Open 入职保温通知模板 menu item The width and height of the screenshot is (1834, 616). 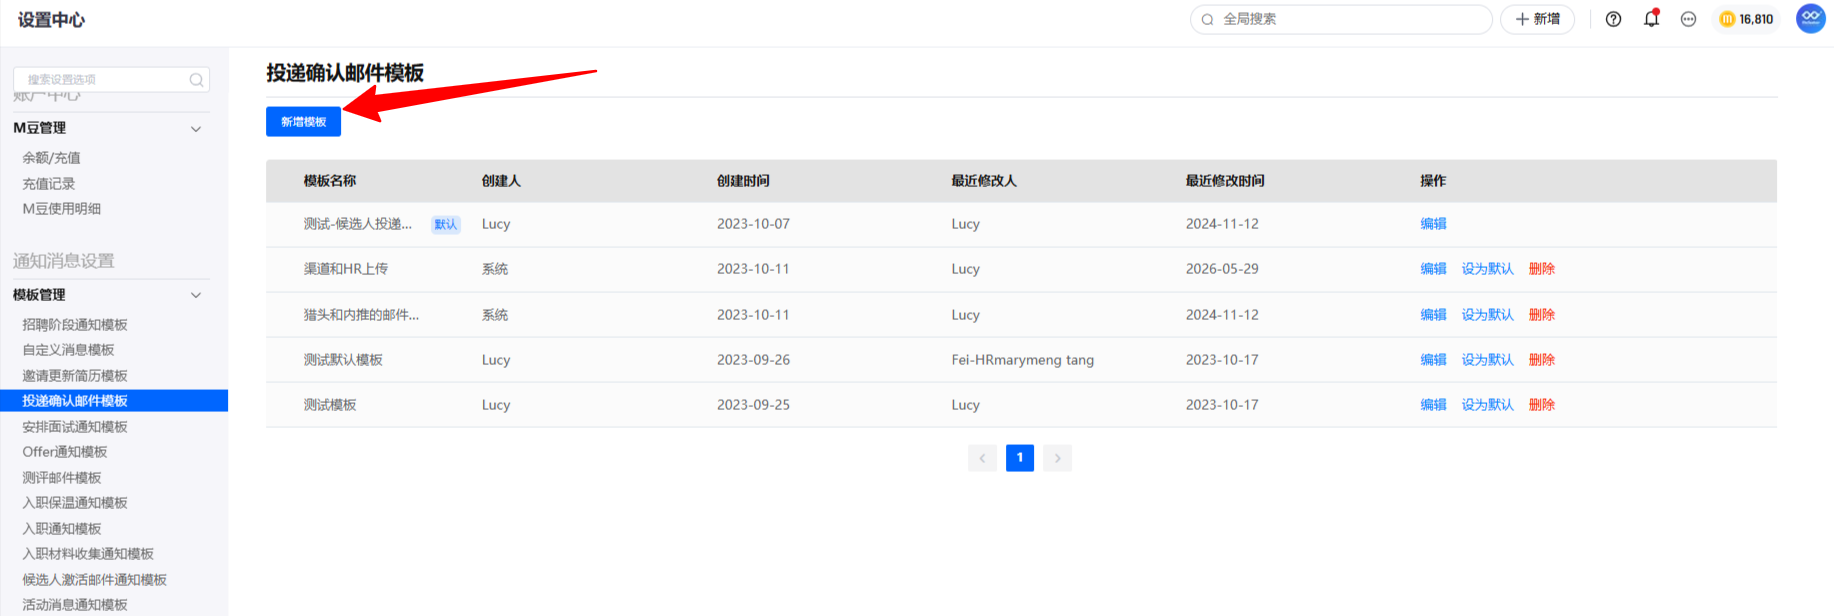[x=75, y=503]
